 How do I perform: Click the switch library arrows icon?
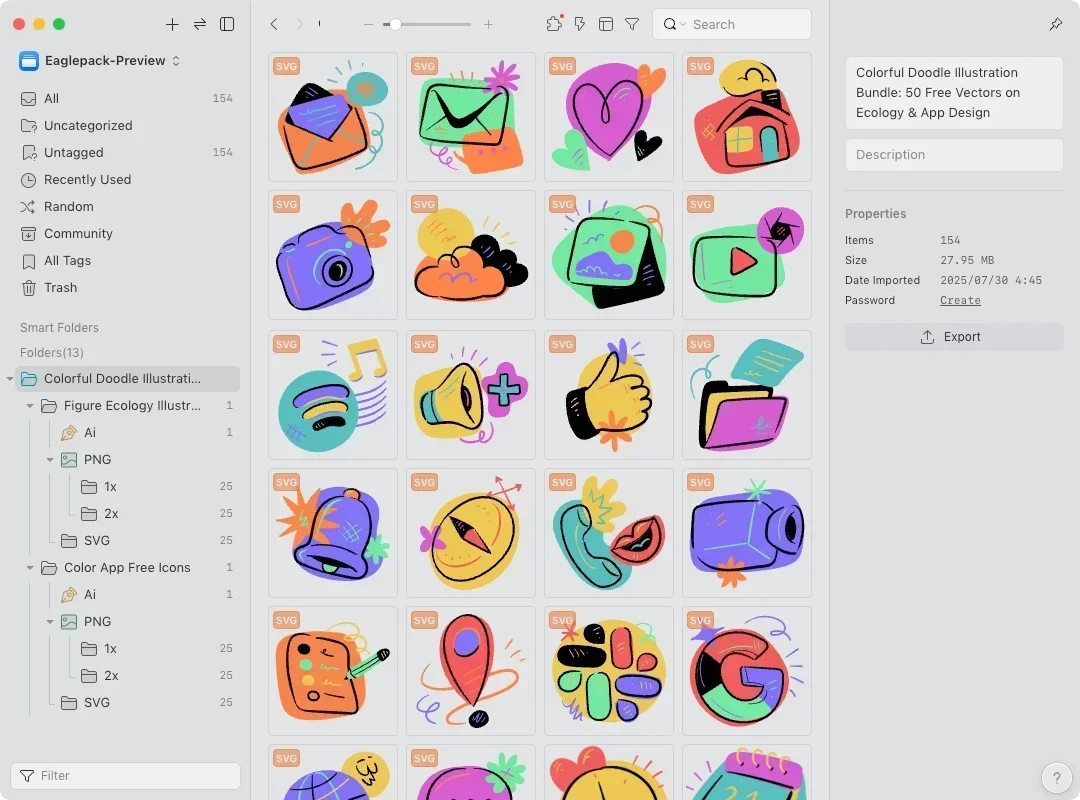coord(200,25)
